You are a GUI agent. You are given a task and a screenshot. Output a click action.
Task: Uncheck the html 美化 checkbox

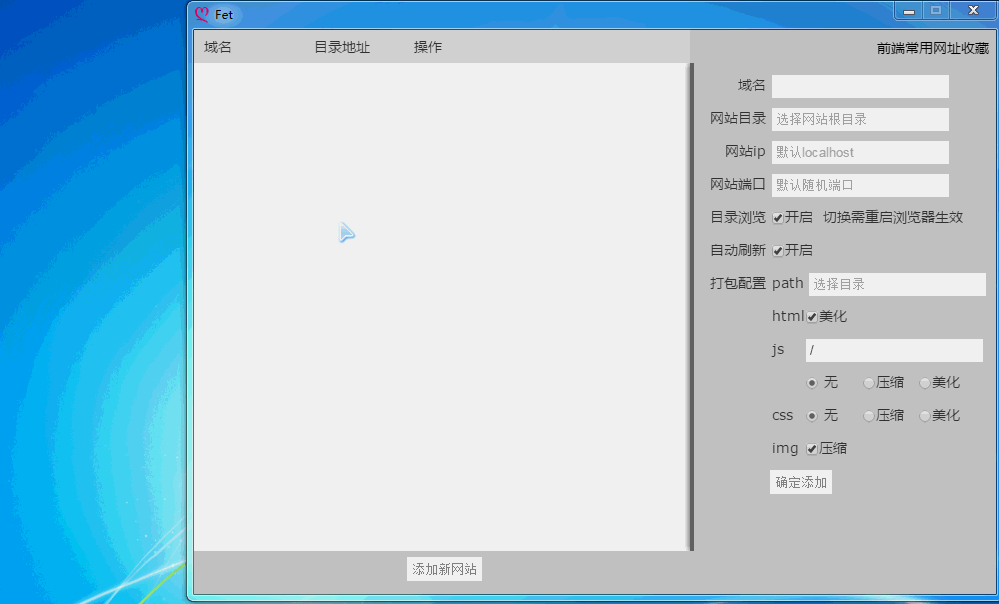pos(812,317)
